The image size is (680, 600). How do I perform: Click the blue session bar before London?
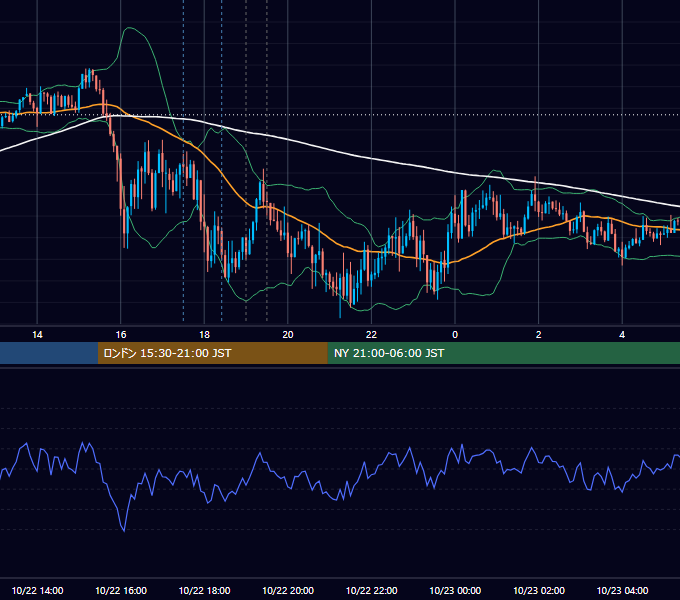pos(49,353)
